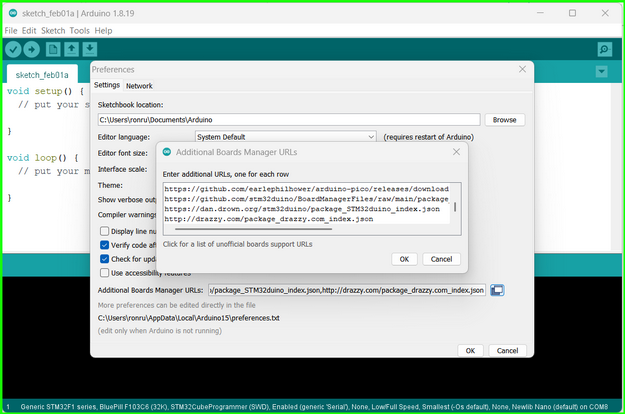Viewport: 625px width, 414px height.
Task: Click the Upload arrow toolbar icon
Action: (33, 49)
